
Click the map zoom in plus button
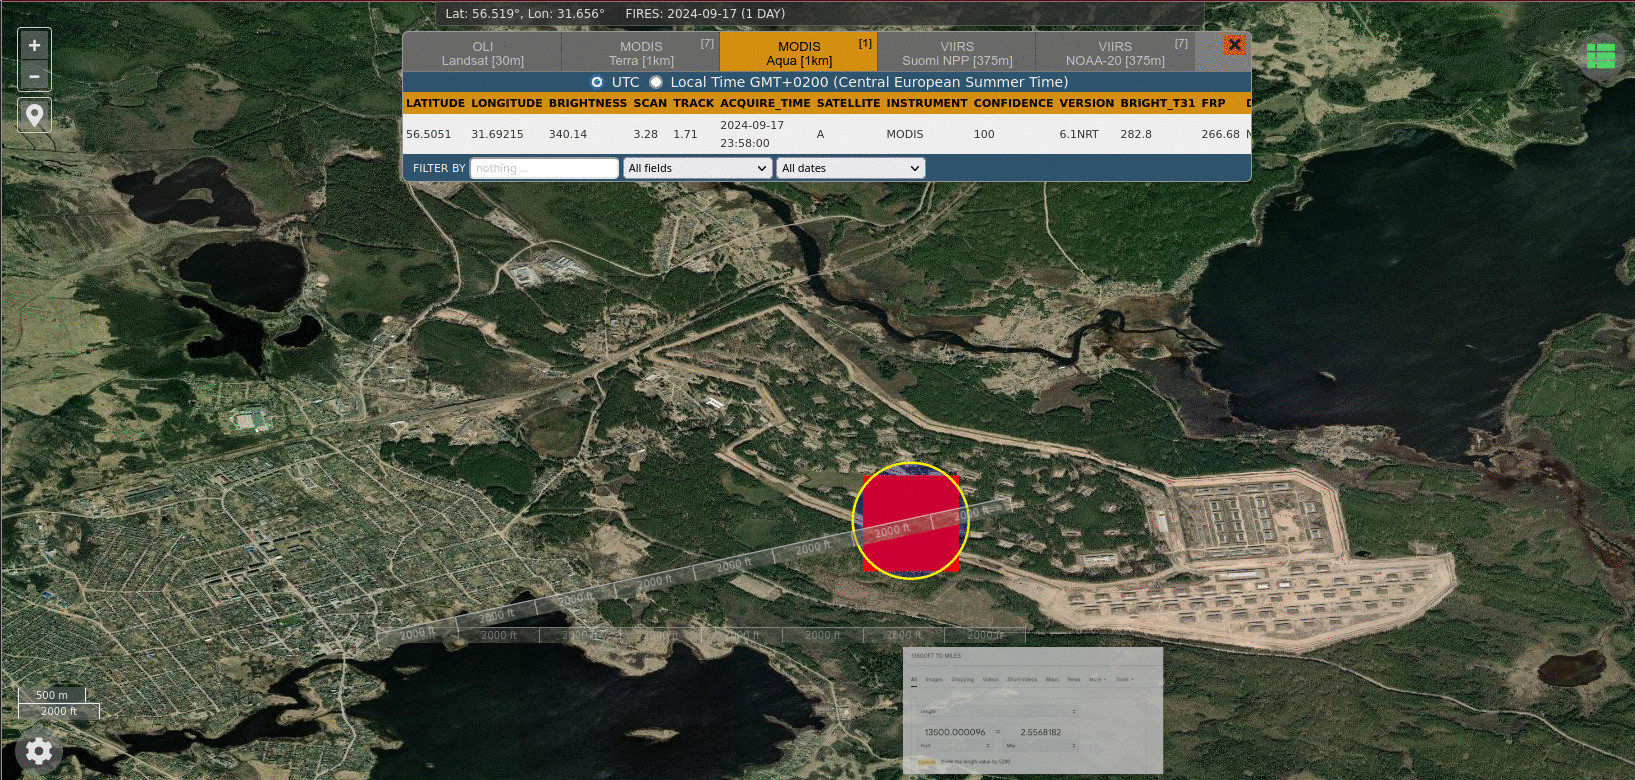click(34, 45)
